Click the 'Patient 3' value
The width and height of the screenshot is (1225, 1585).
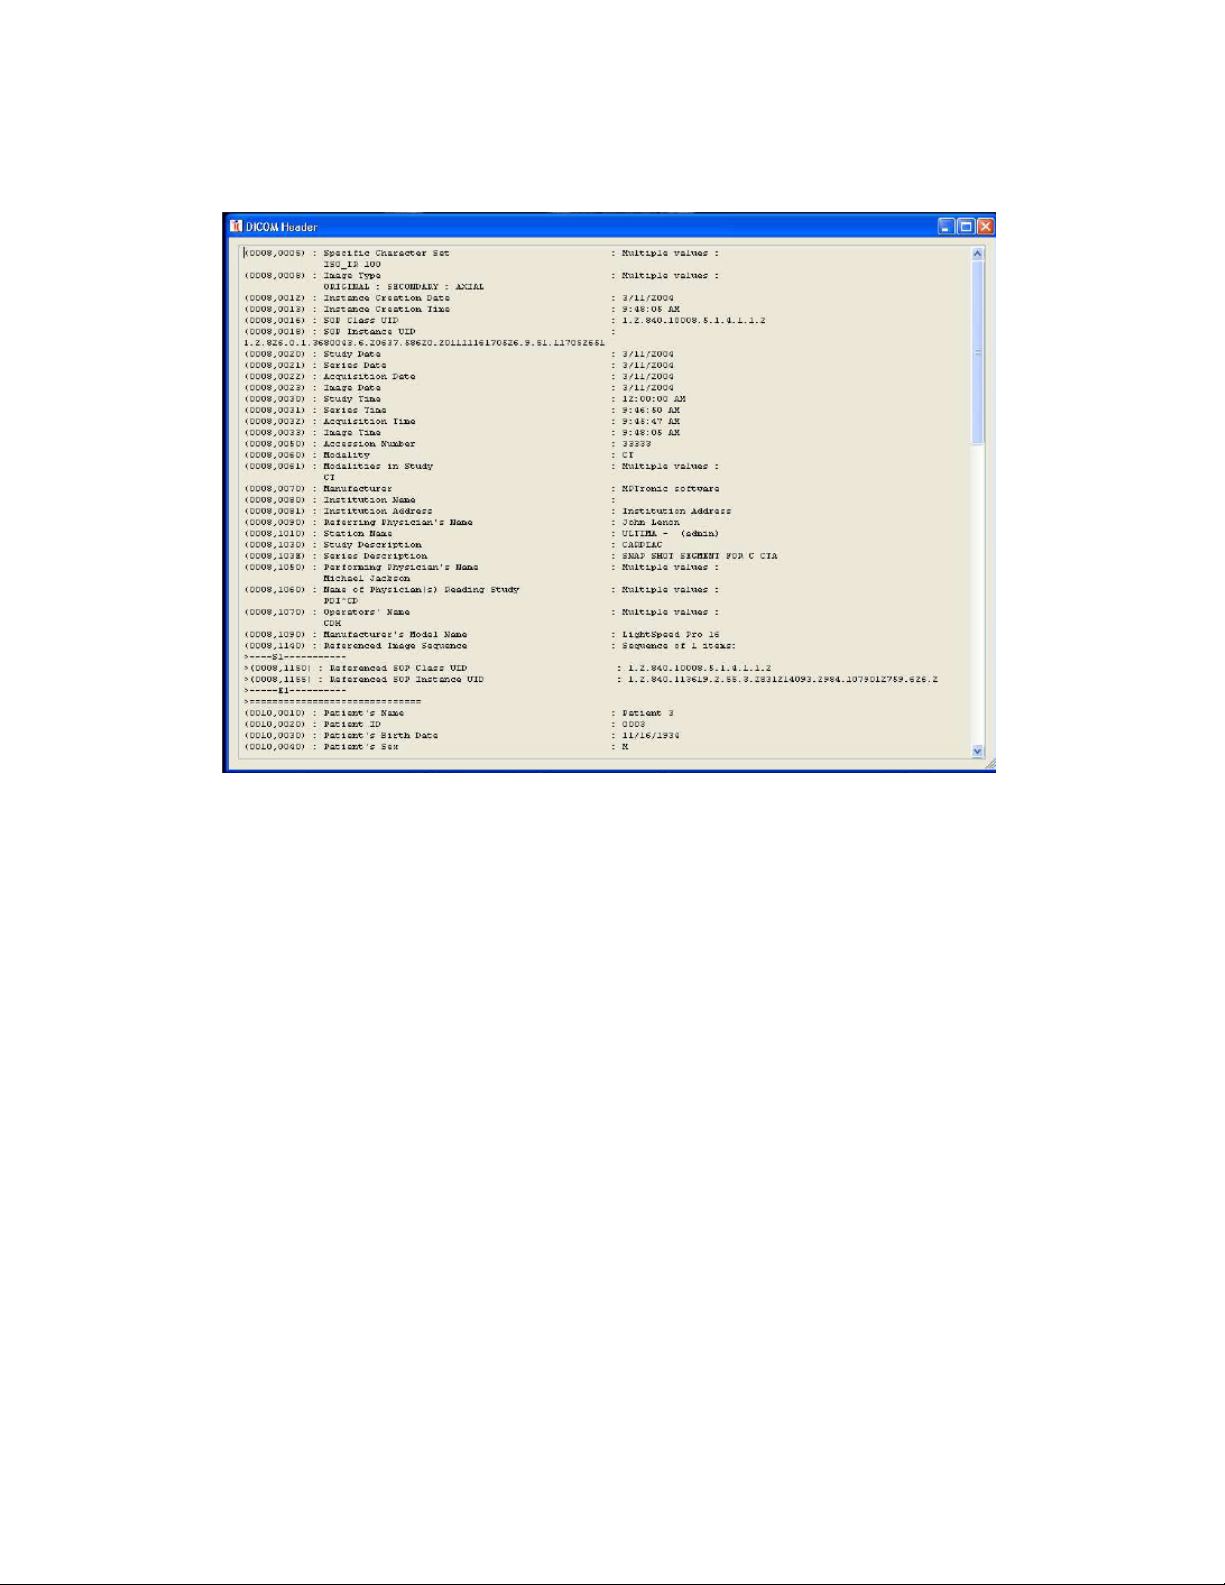tap(647, 713)
